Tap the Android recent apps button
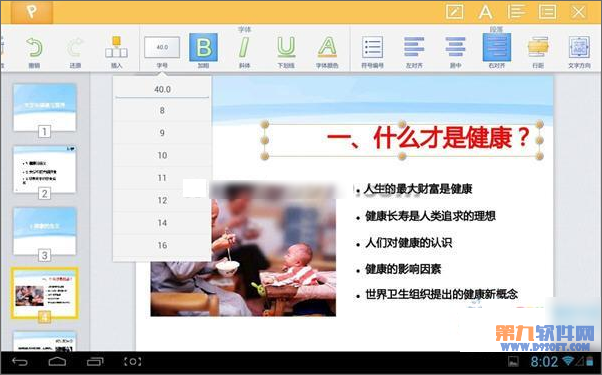 pos(95,362)
